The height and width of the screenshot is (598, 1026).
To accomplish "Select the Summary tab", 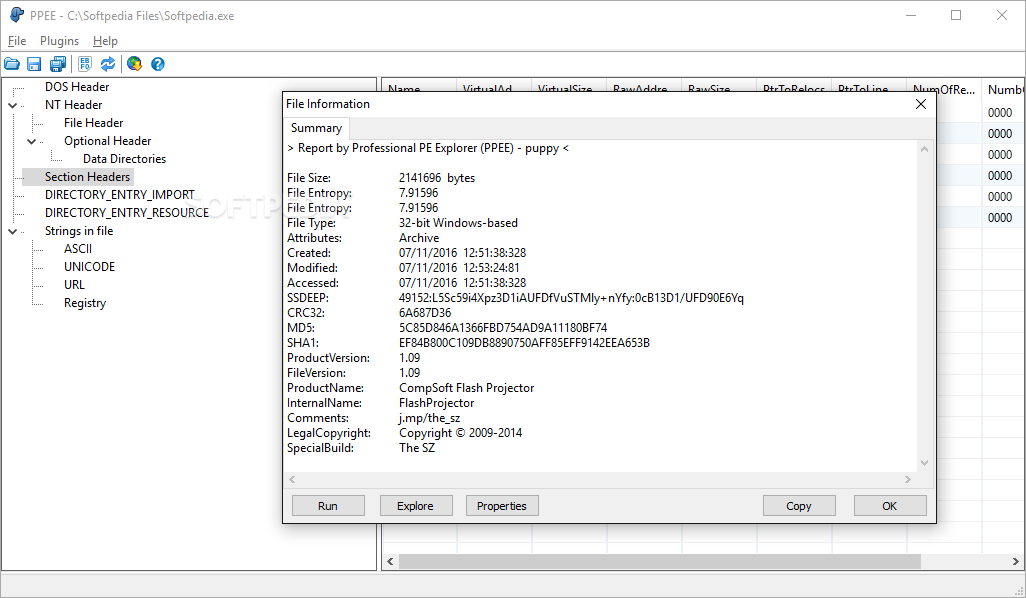I will 316,128.
